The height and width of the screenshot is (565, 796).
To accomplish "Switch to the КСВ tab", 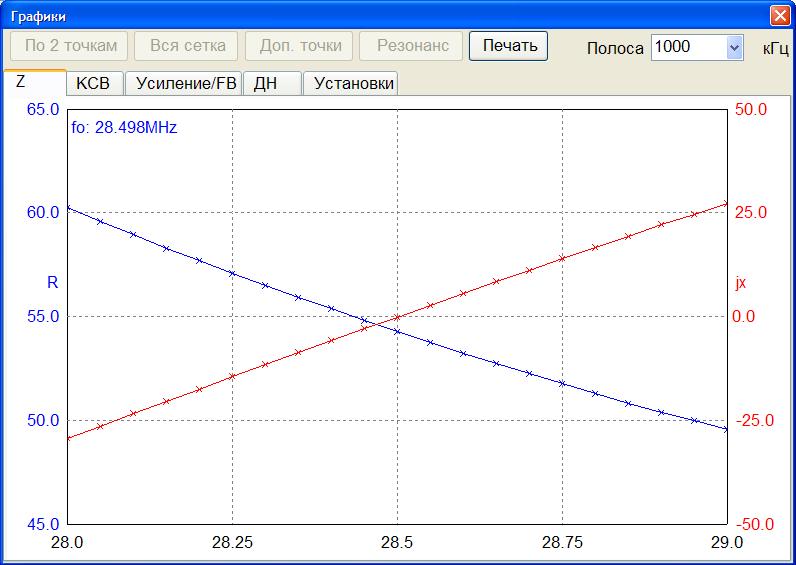I will [x=93, y=84].
